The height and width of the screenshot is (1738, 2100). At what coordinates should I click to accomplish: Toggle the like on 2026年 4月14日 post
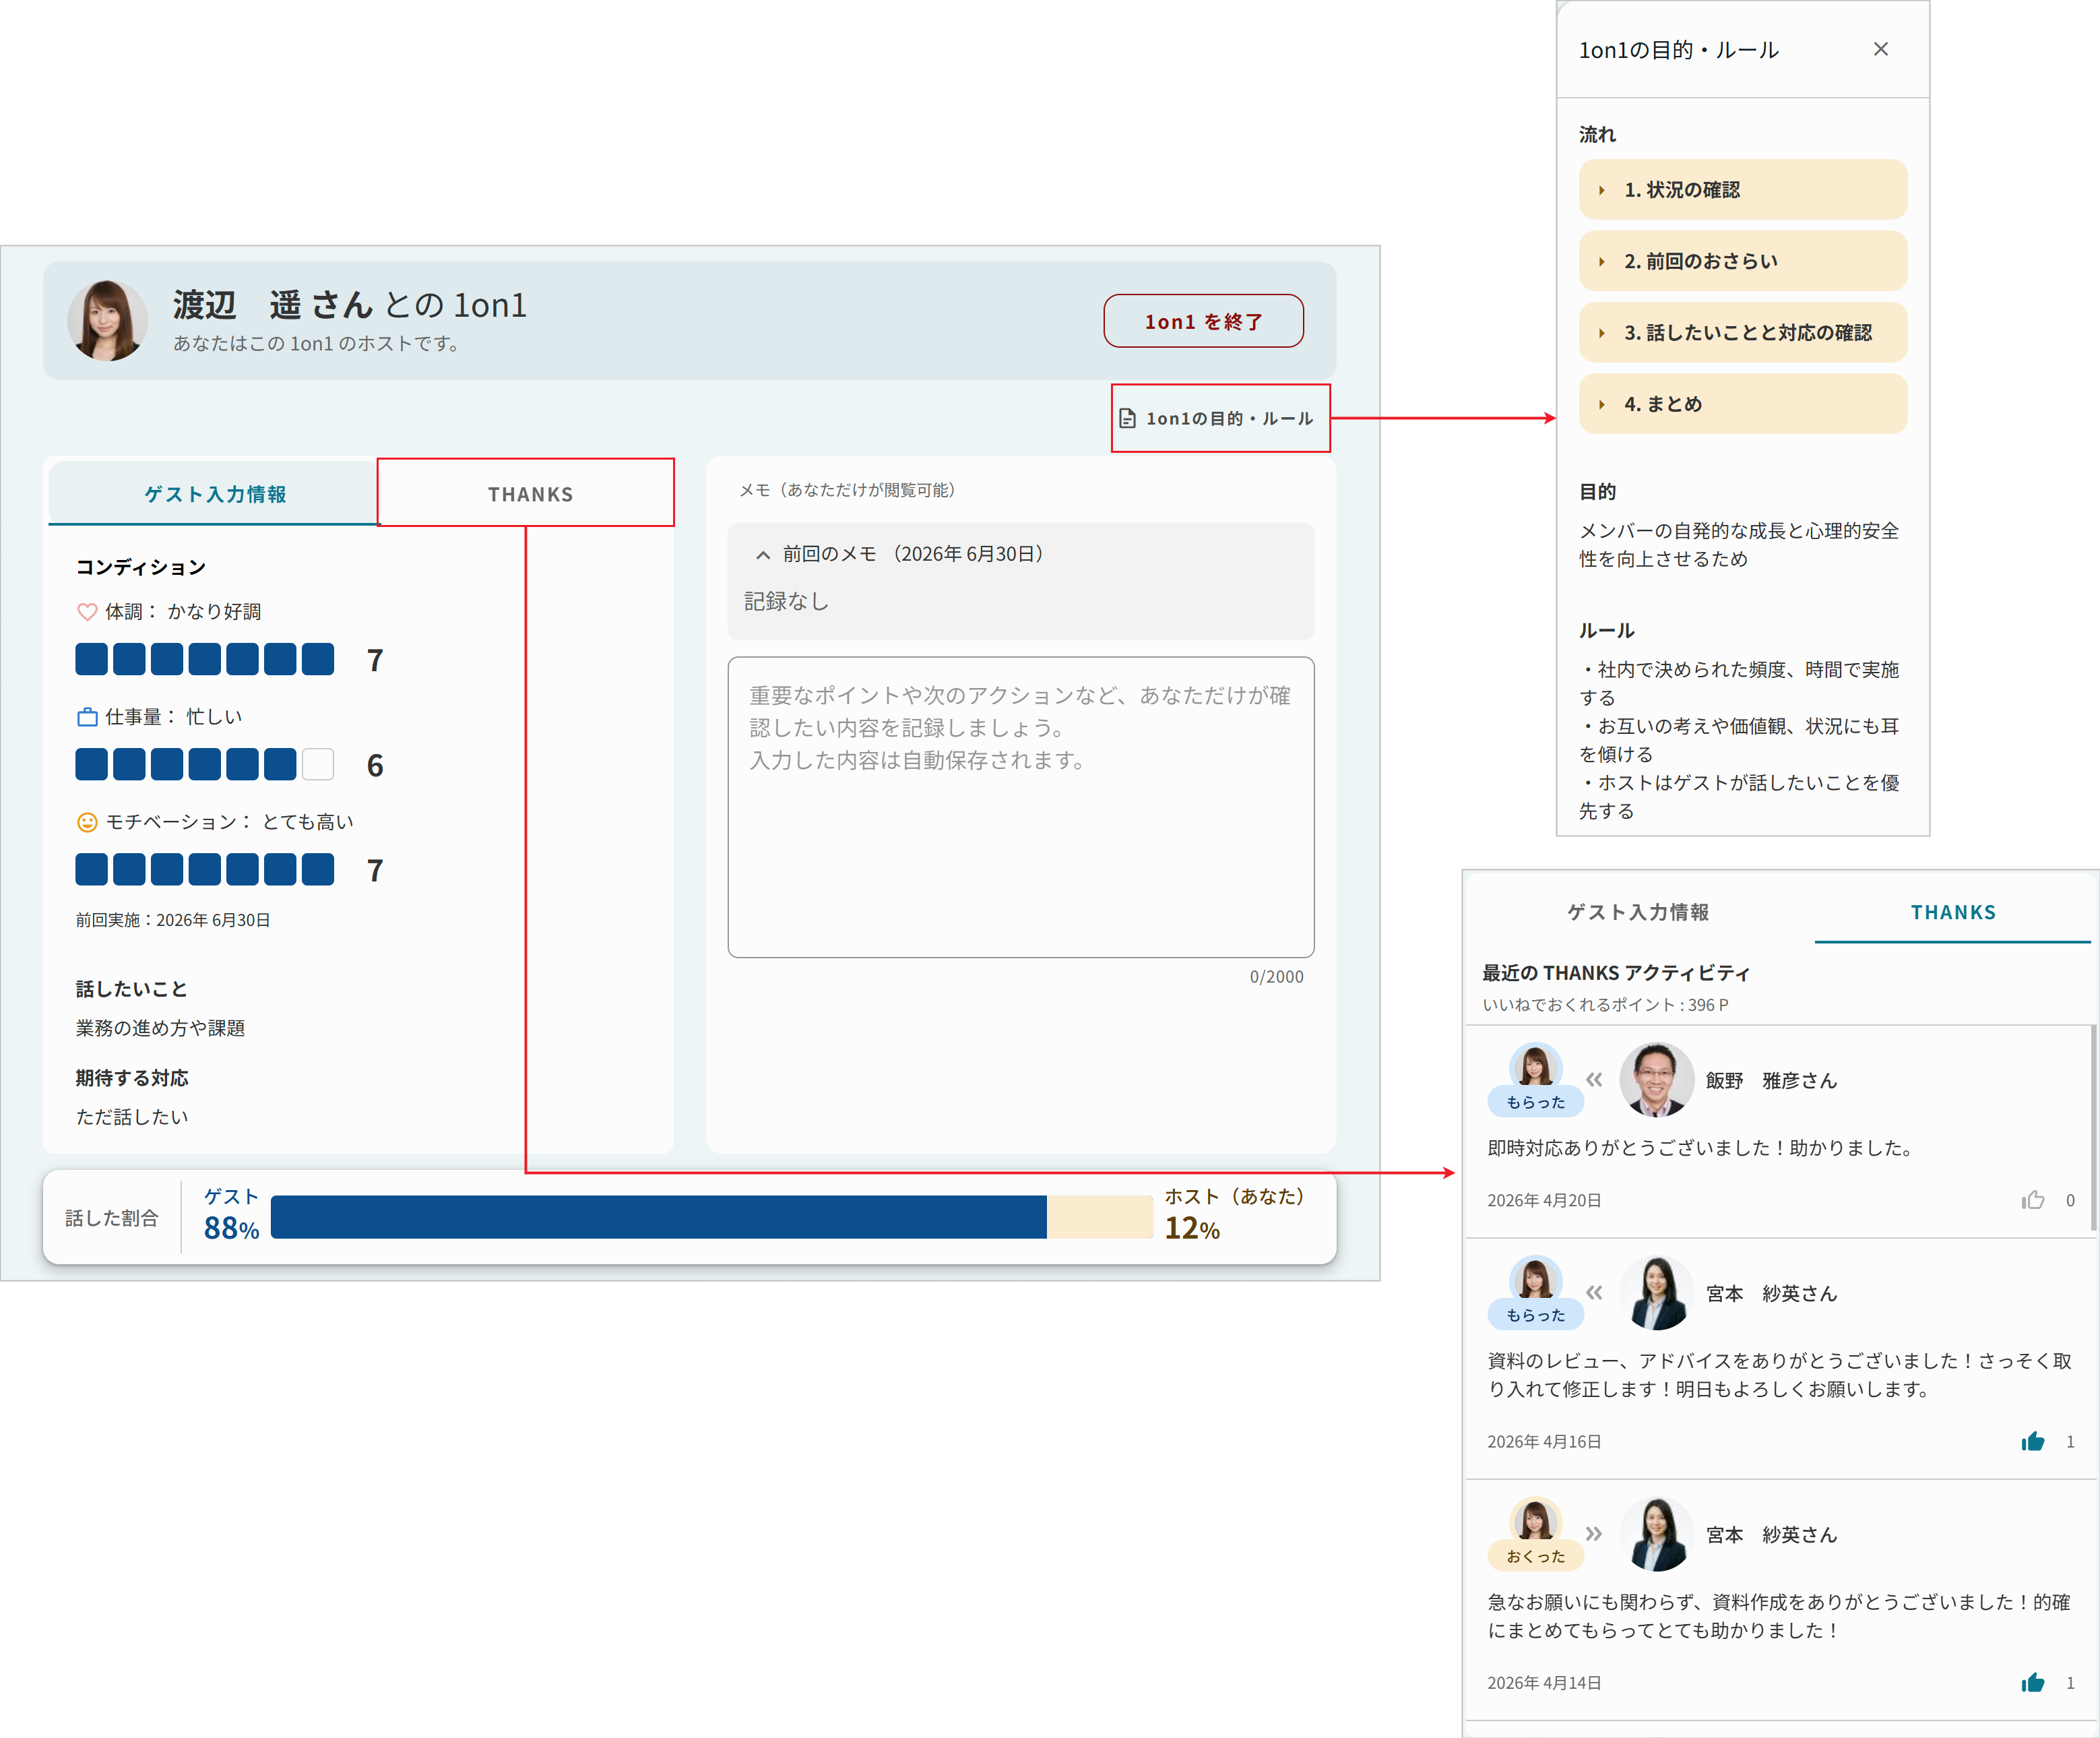coord(2032,1682)
